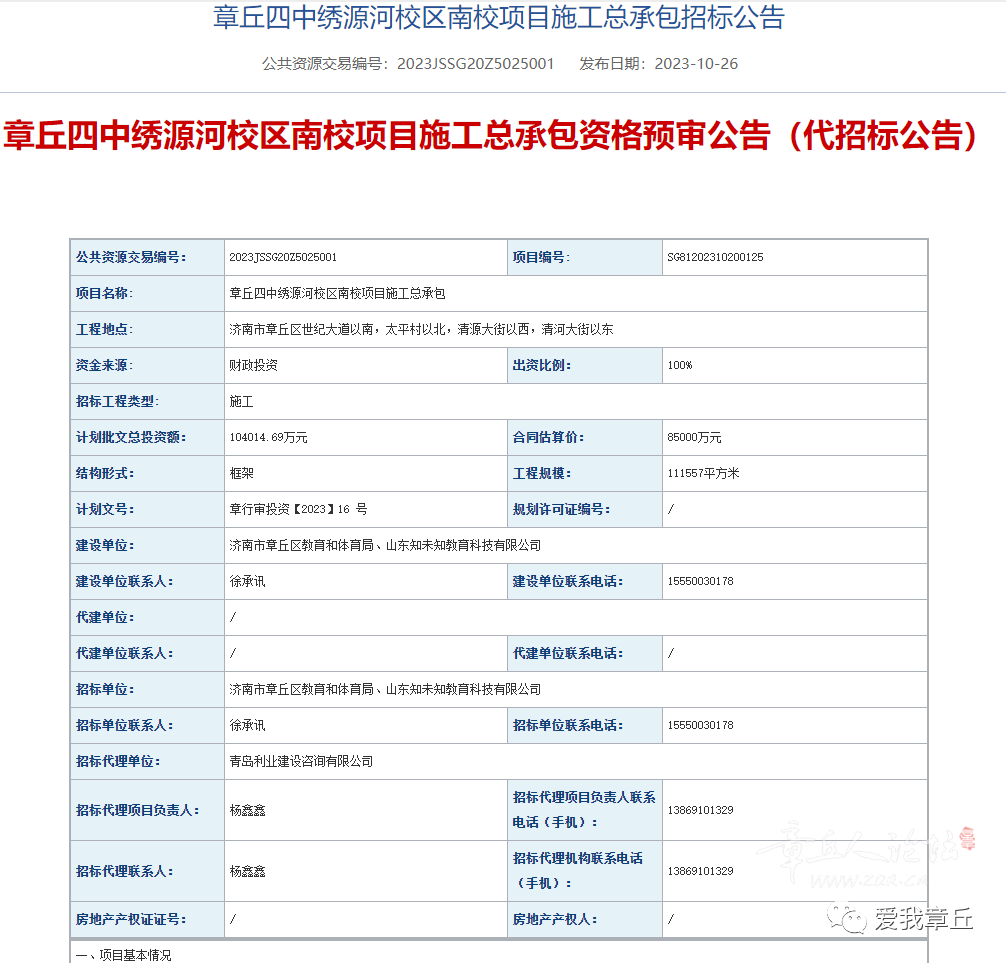Select the value 框架
Viewport: 1006px width, 963px height.
[x=241, y=473]
